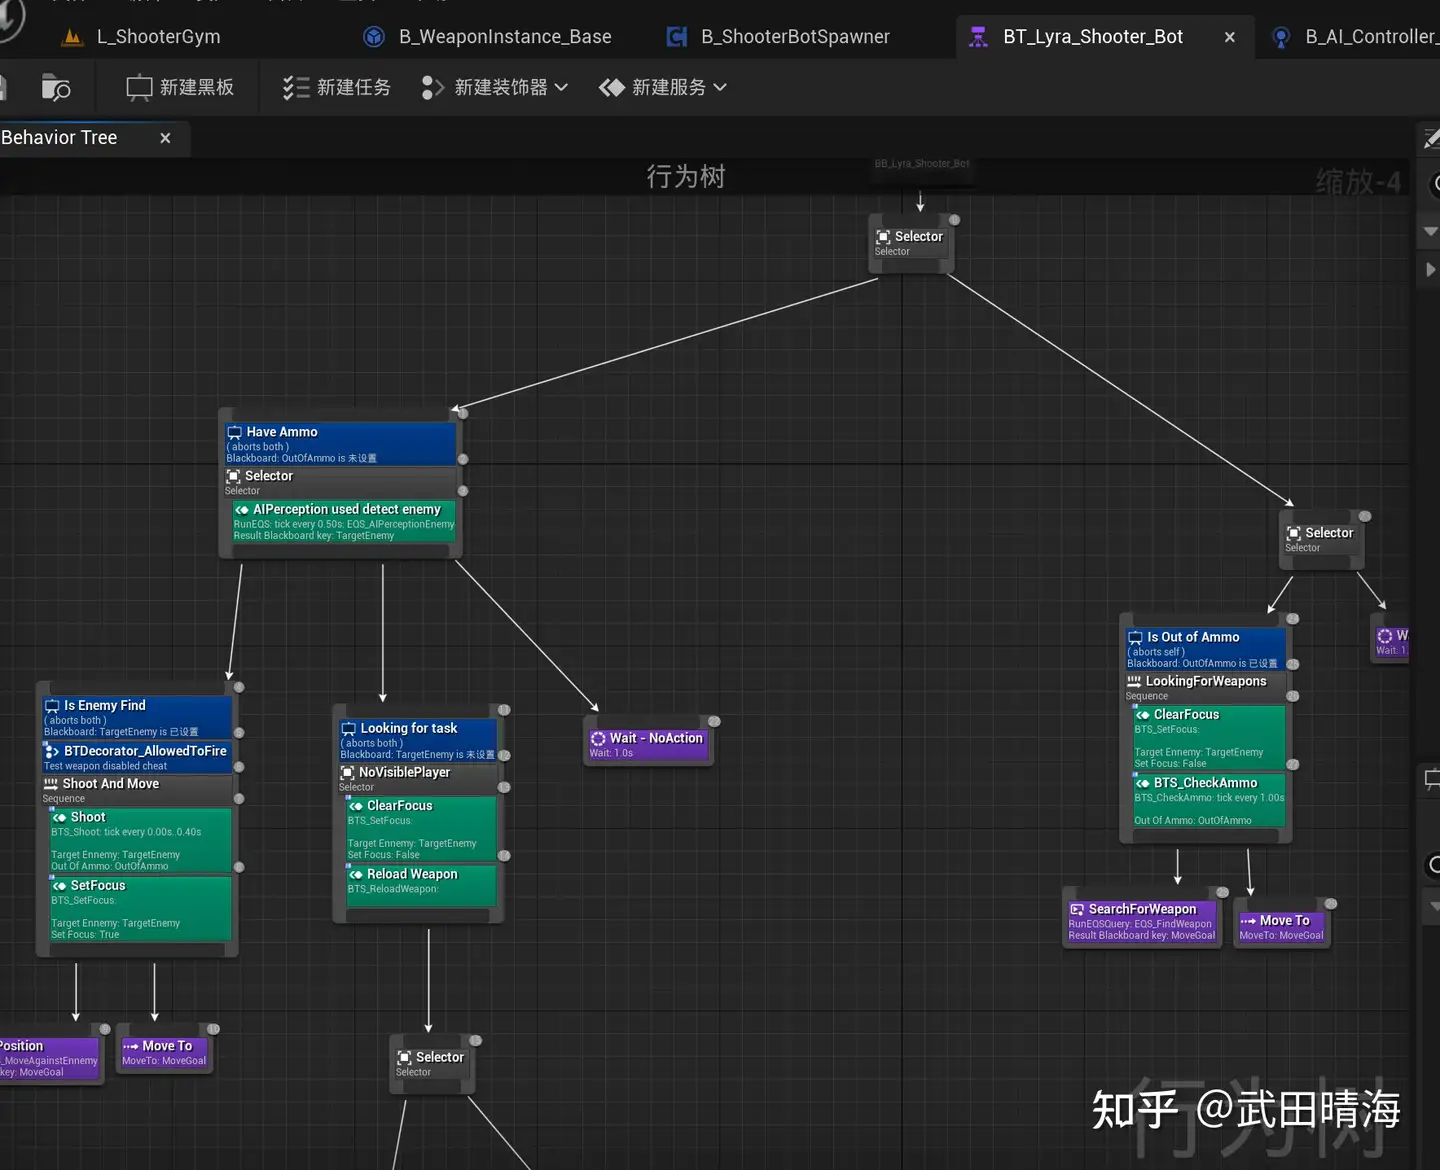Image resolution: width=1440 pixels, height=1170 pixels.
Task: Click the Reload Weapon service icon
Action: point(356,875)
